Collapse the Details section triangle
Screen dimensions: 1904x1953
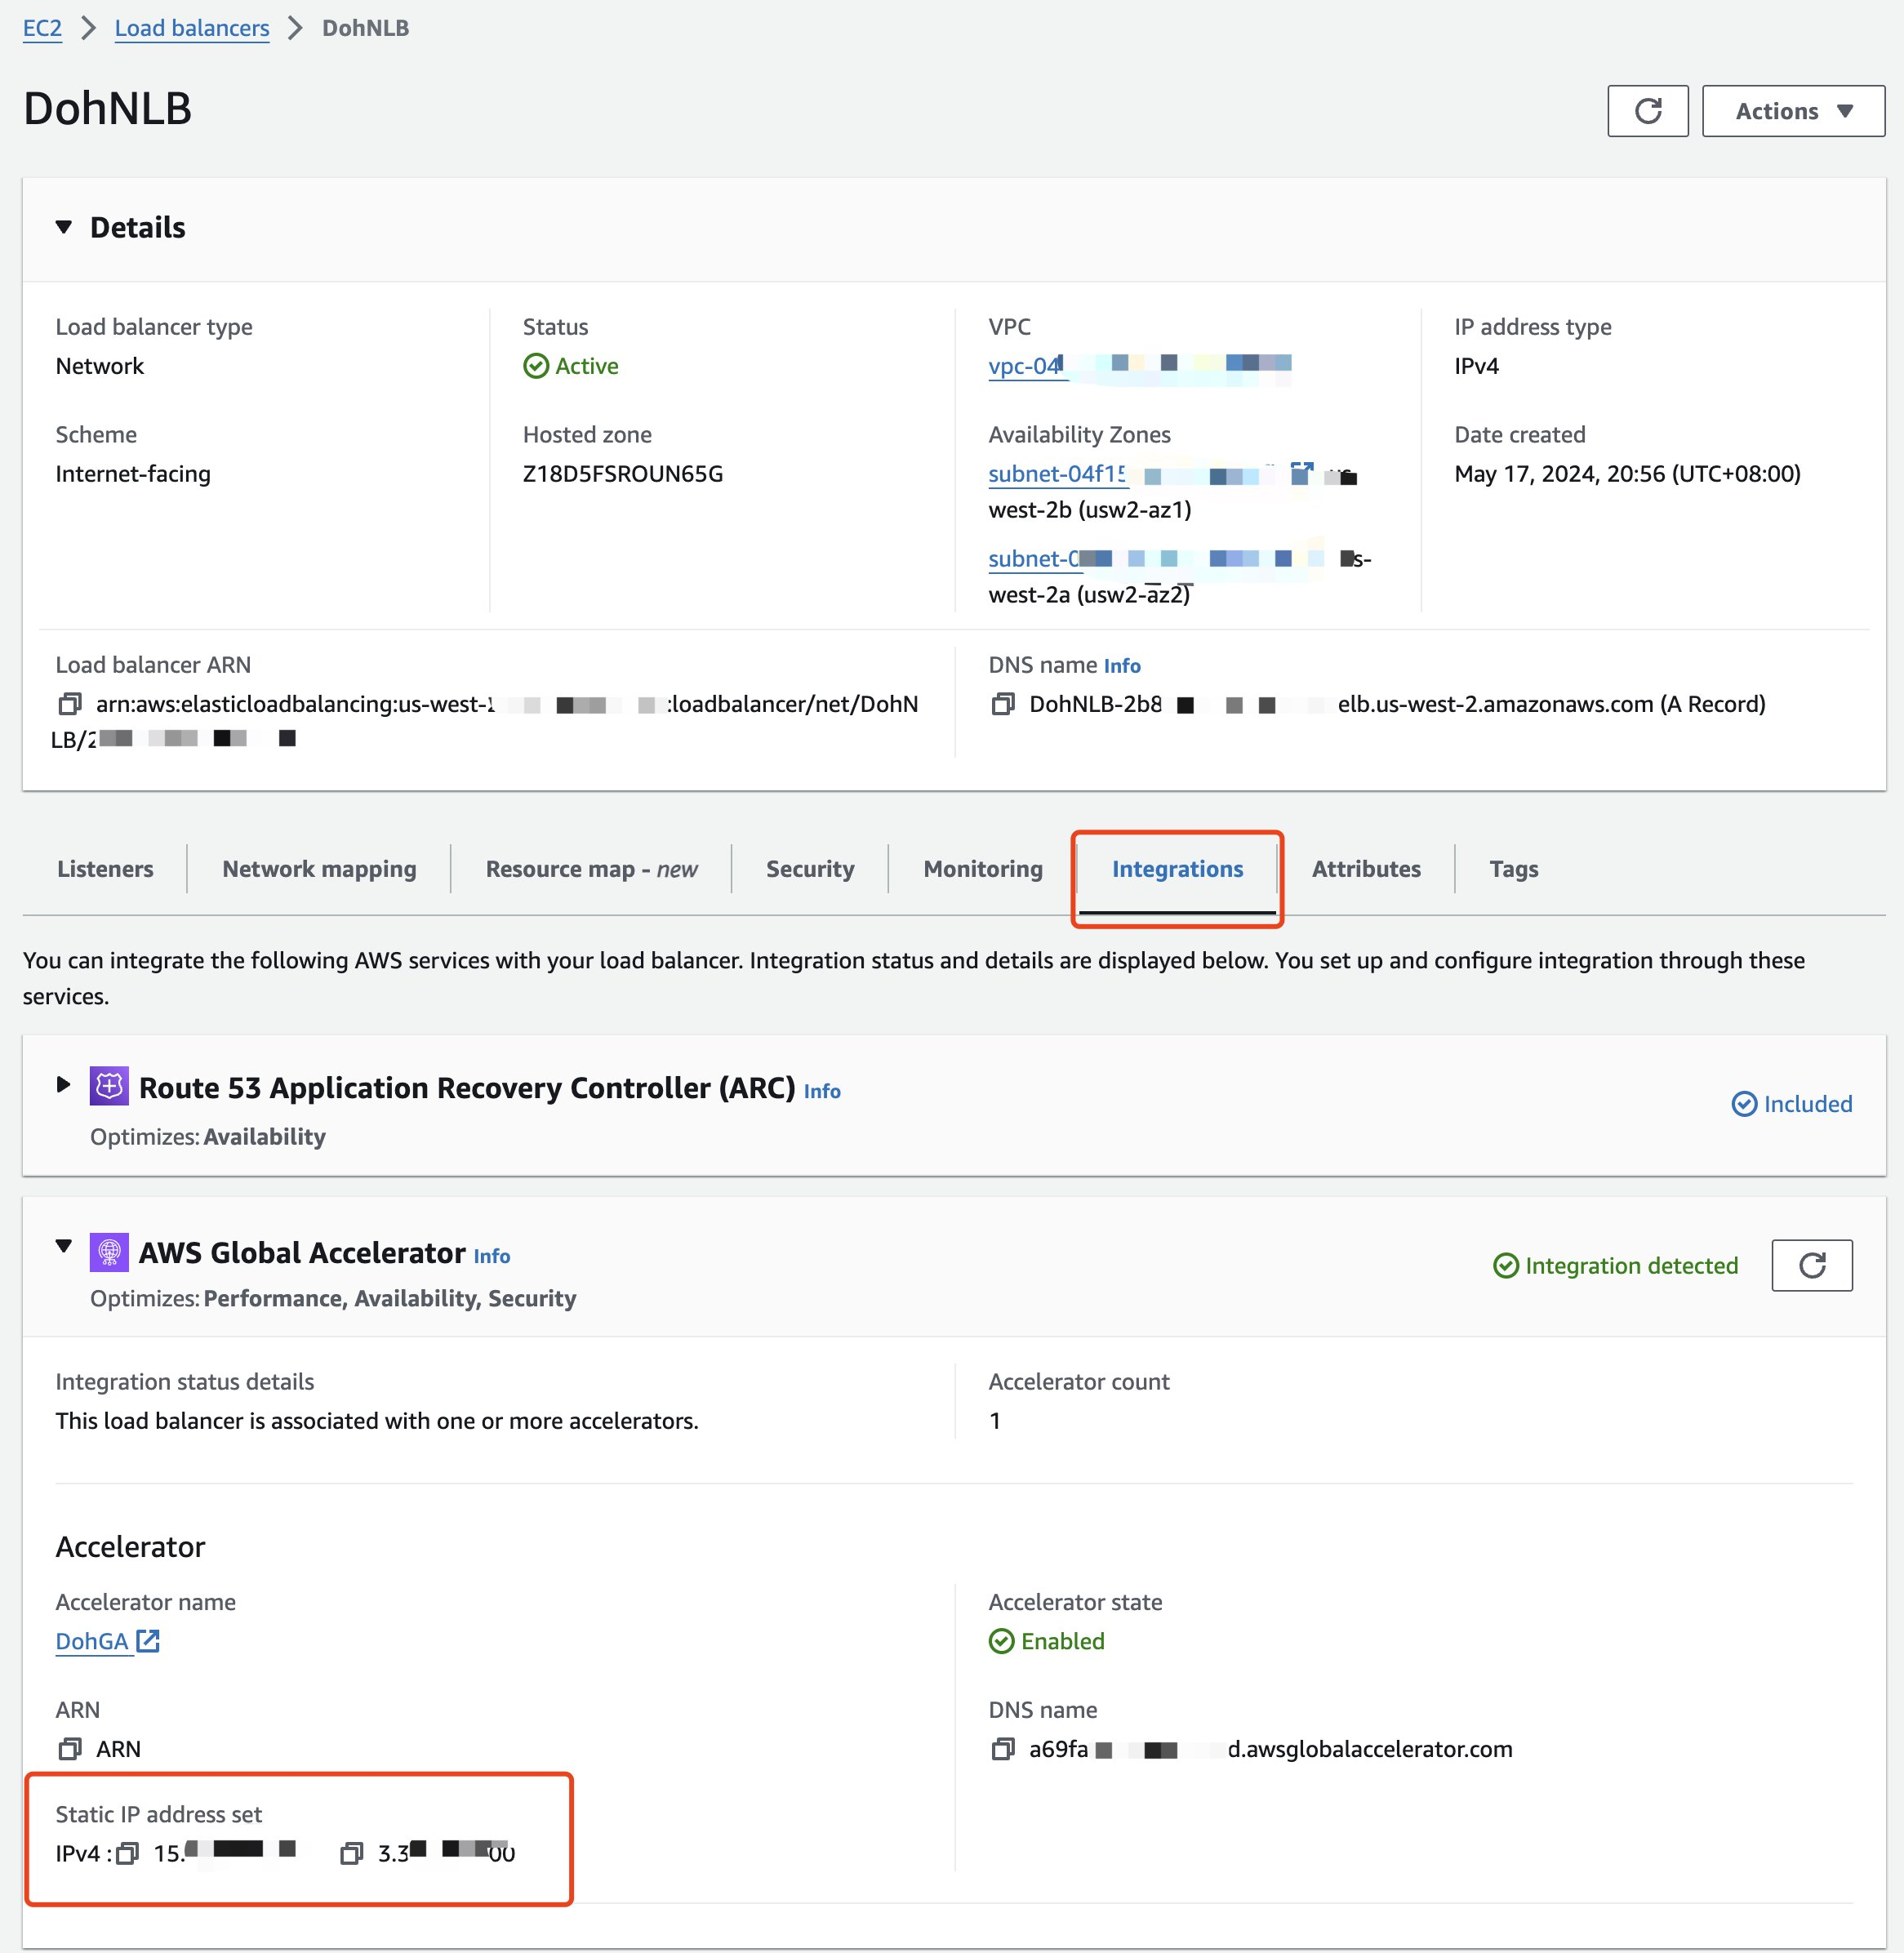click(64, 227)
